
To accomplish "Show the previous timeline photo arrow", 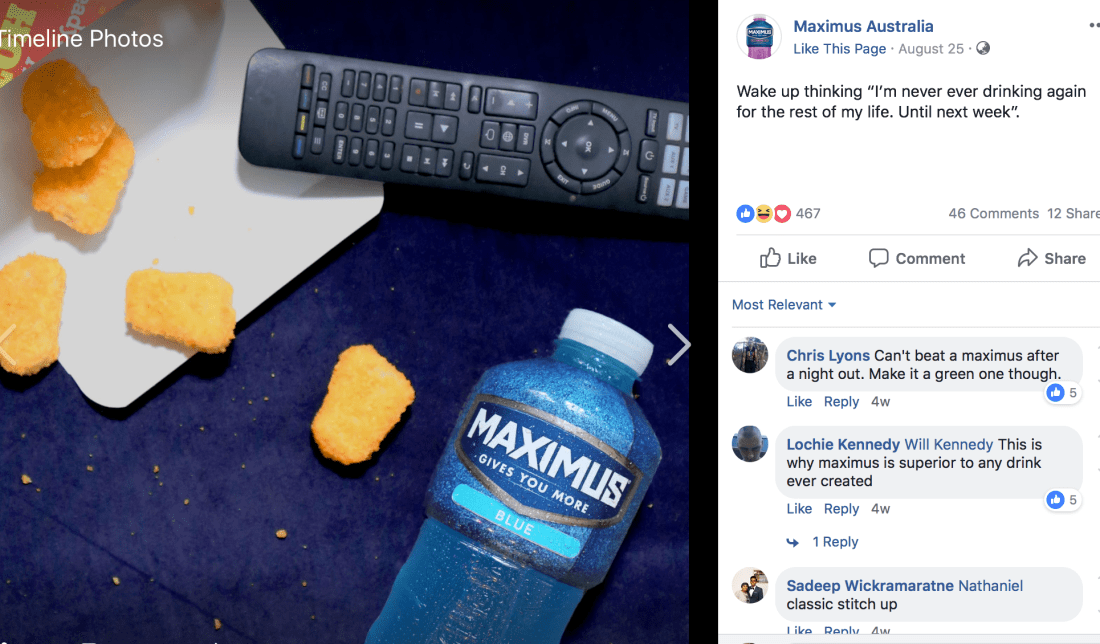I will click(x=7, y=344).
